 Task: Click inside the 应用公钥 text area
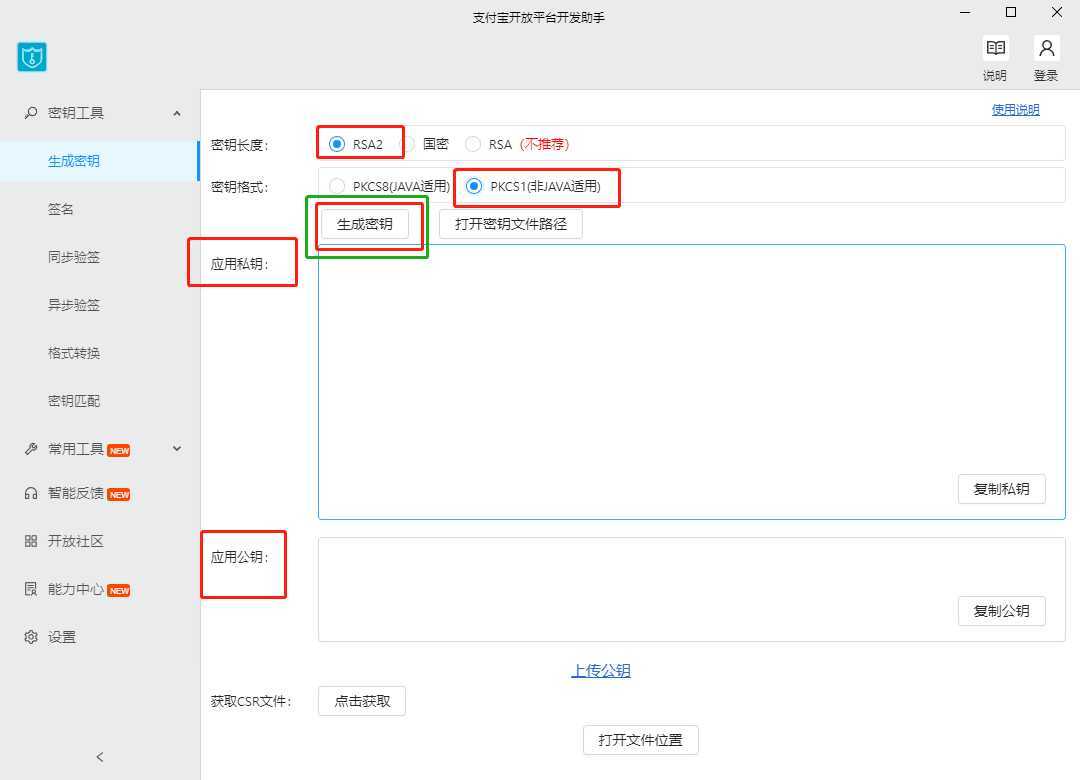(692, 590)
